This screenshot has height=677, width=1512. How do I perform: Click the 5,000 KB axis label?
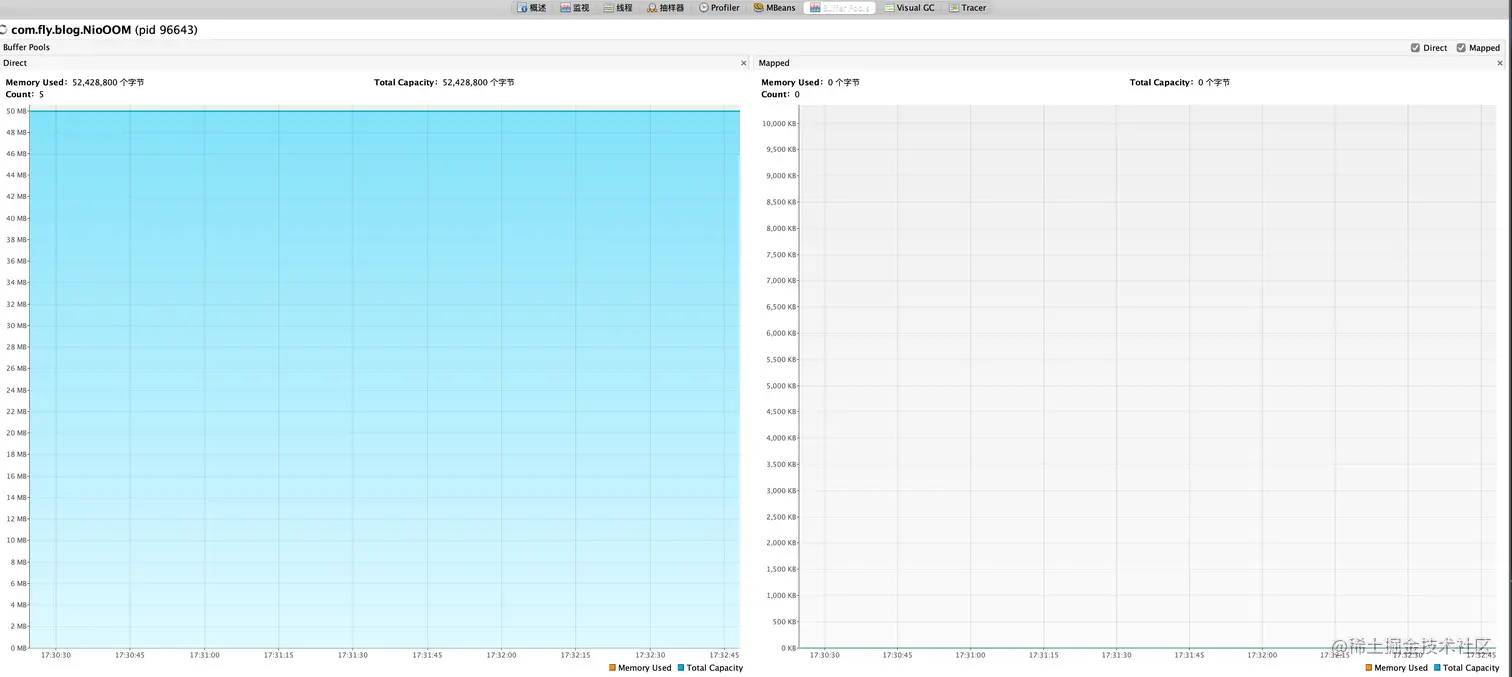(x=781, y=386)
